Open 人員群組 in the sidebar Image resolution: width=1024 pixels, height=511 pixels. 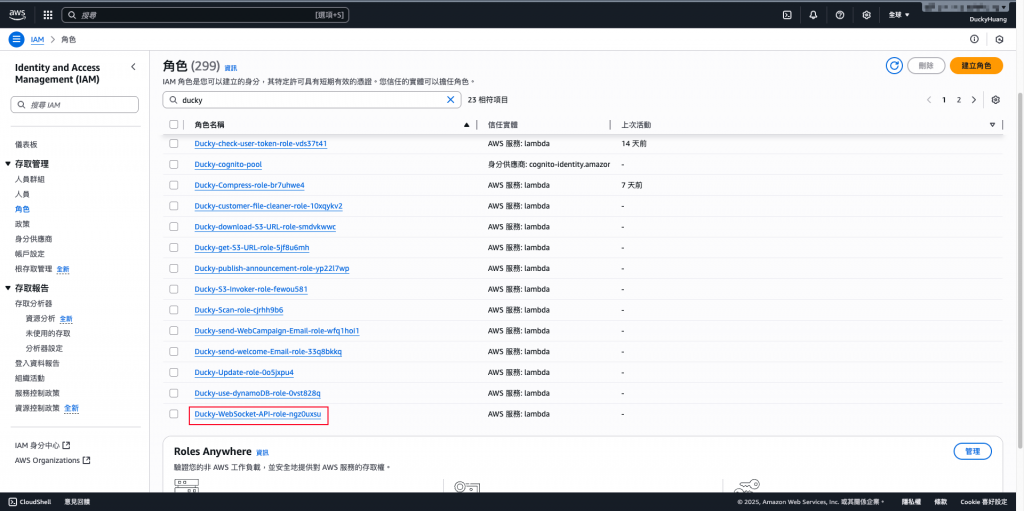click(x=29, y=179)
